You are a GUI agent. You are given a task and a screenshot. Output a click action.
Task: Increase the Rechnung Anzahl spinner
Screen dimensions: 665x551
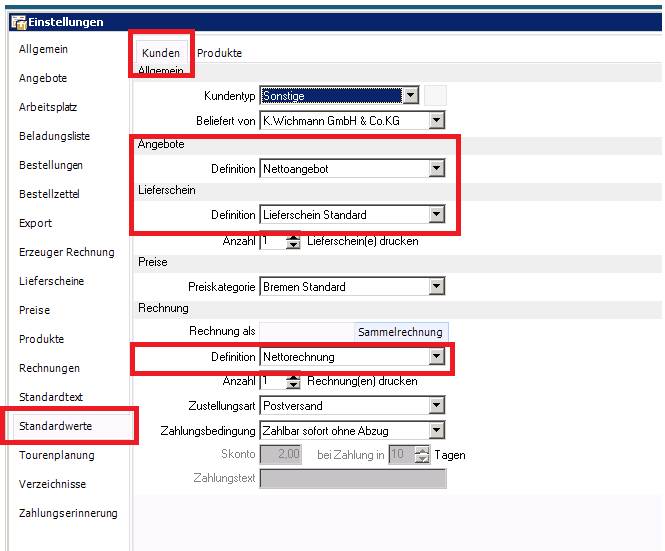293,378
